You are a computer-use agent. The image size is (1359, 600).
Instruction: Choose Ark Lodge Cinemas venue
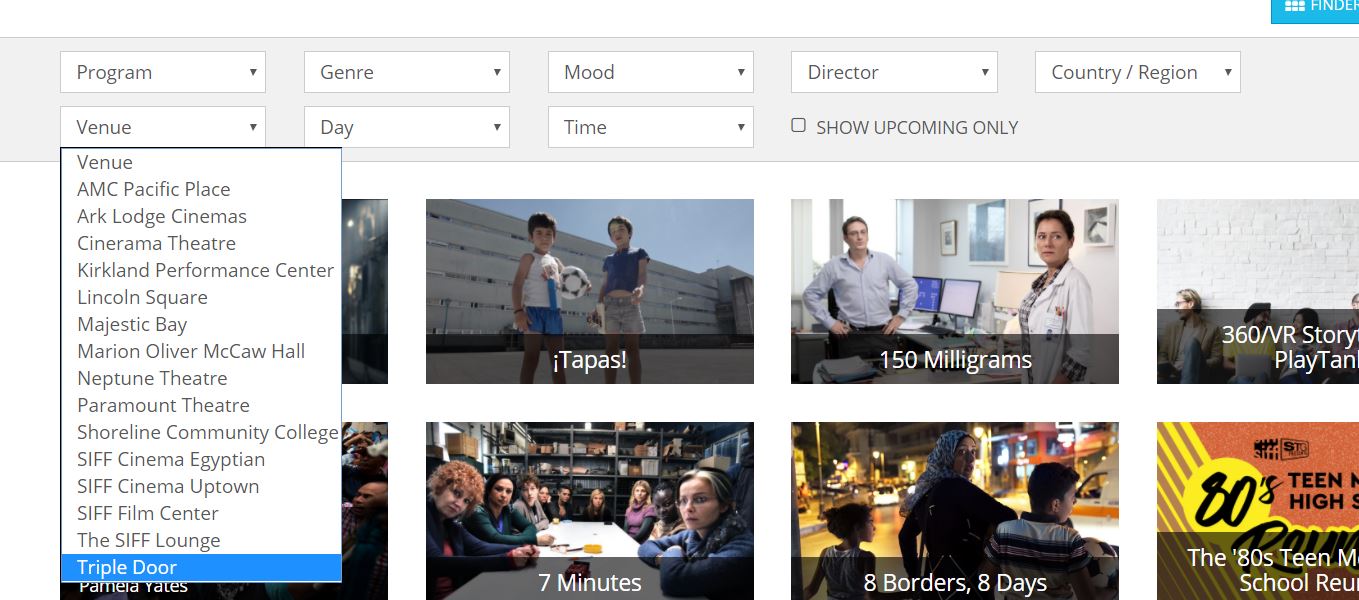pyautogui.click(x=201, y=216)
